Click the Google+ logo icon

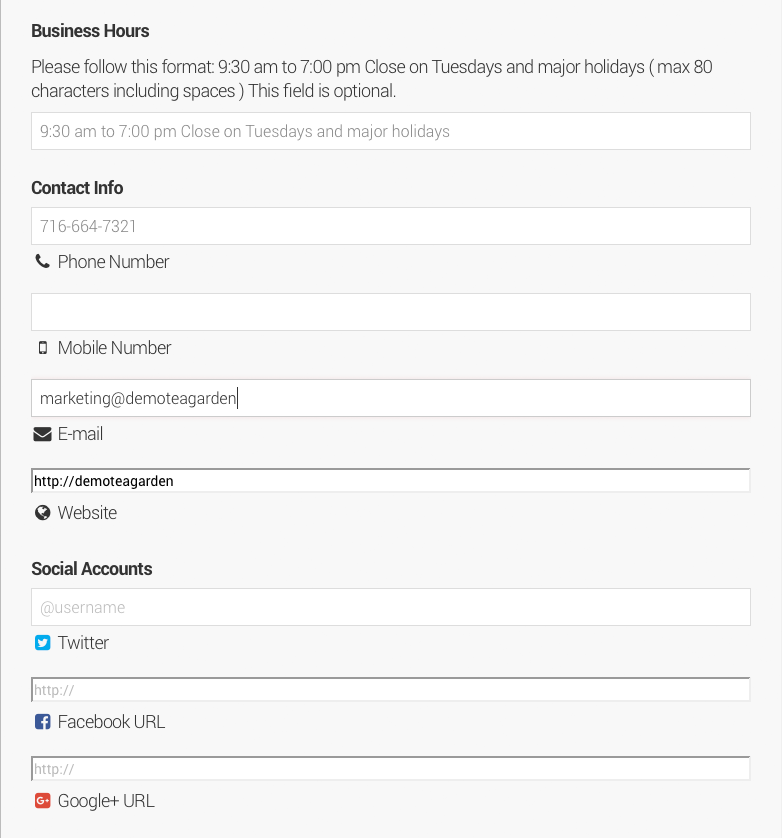(42, 801)
